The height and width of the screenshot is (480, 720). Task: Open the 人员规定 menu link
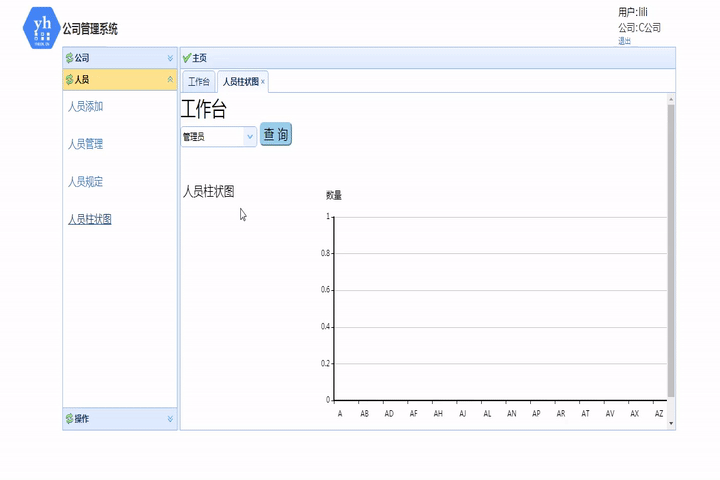pos(85,182)
